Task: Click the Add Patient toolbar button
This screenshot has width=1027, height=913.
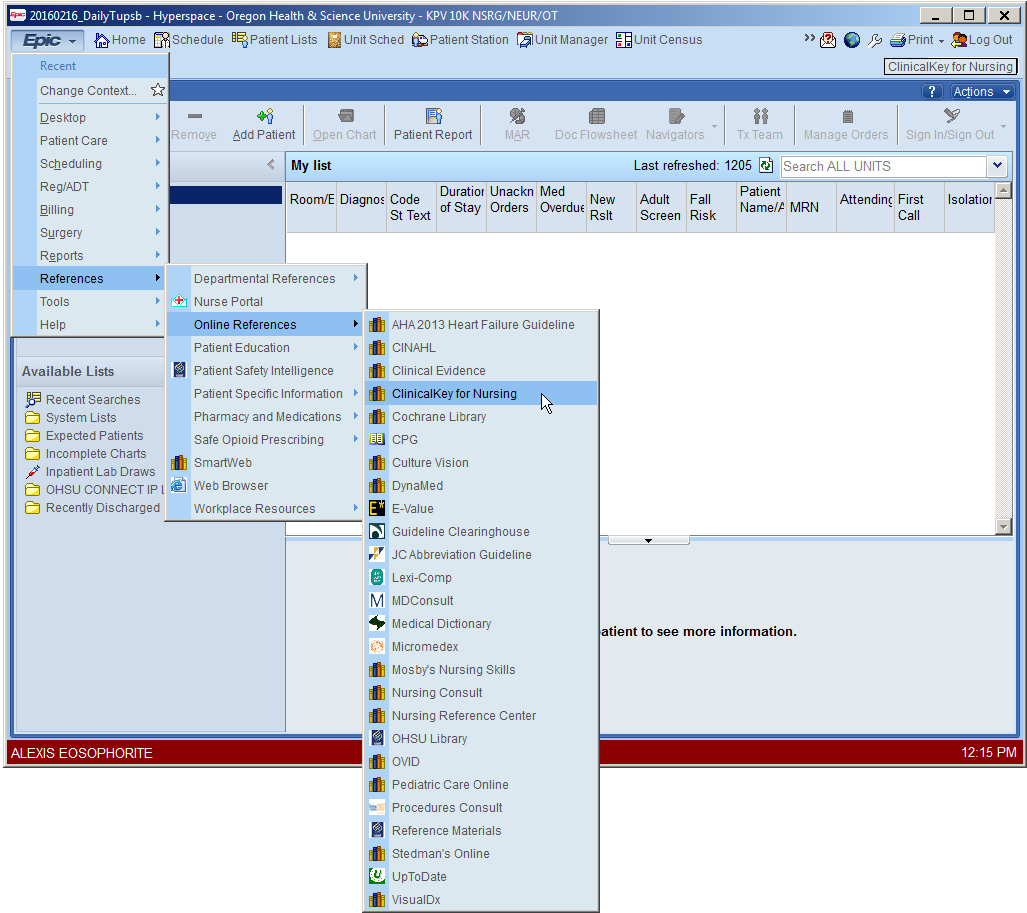Action: click(264, 124)
